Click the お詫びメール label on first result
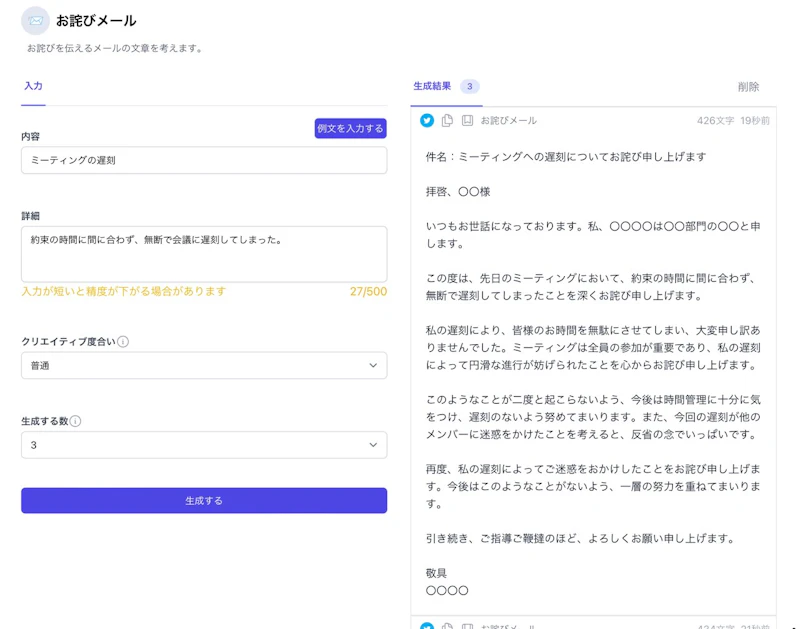This screenshot has width=800, height=629. pyautogui.click(x=508, y=121)
